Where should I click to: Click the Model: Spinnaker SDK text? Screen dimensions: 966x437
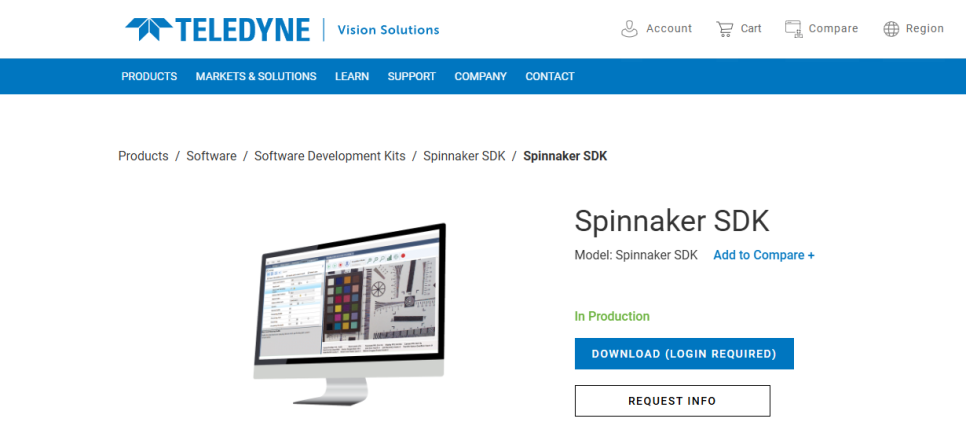click(636, 255)
